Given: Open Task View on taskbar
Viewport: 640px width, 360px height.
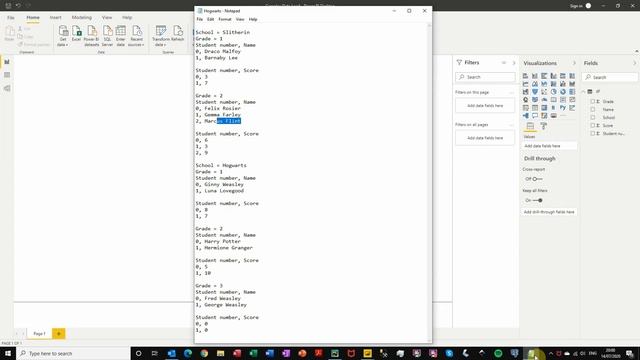Looking at the screenshot, I should (155, 353).
